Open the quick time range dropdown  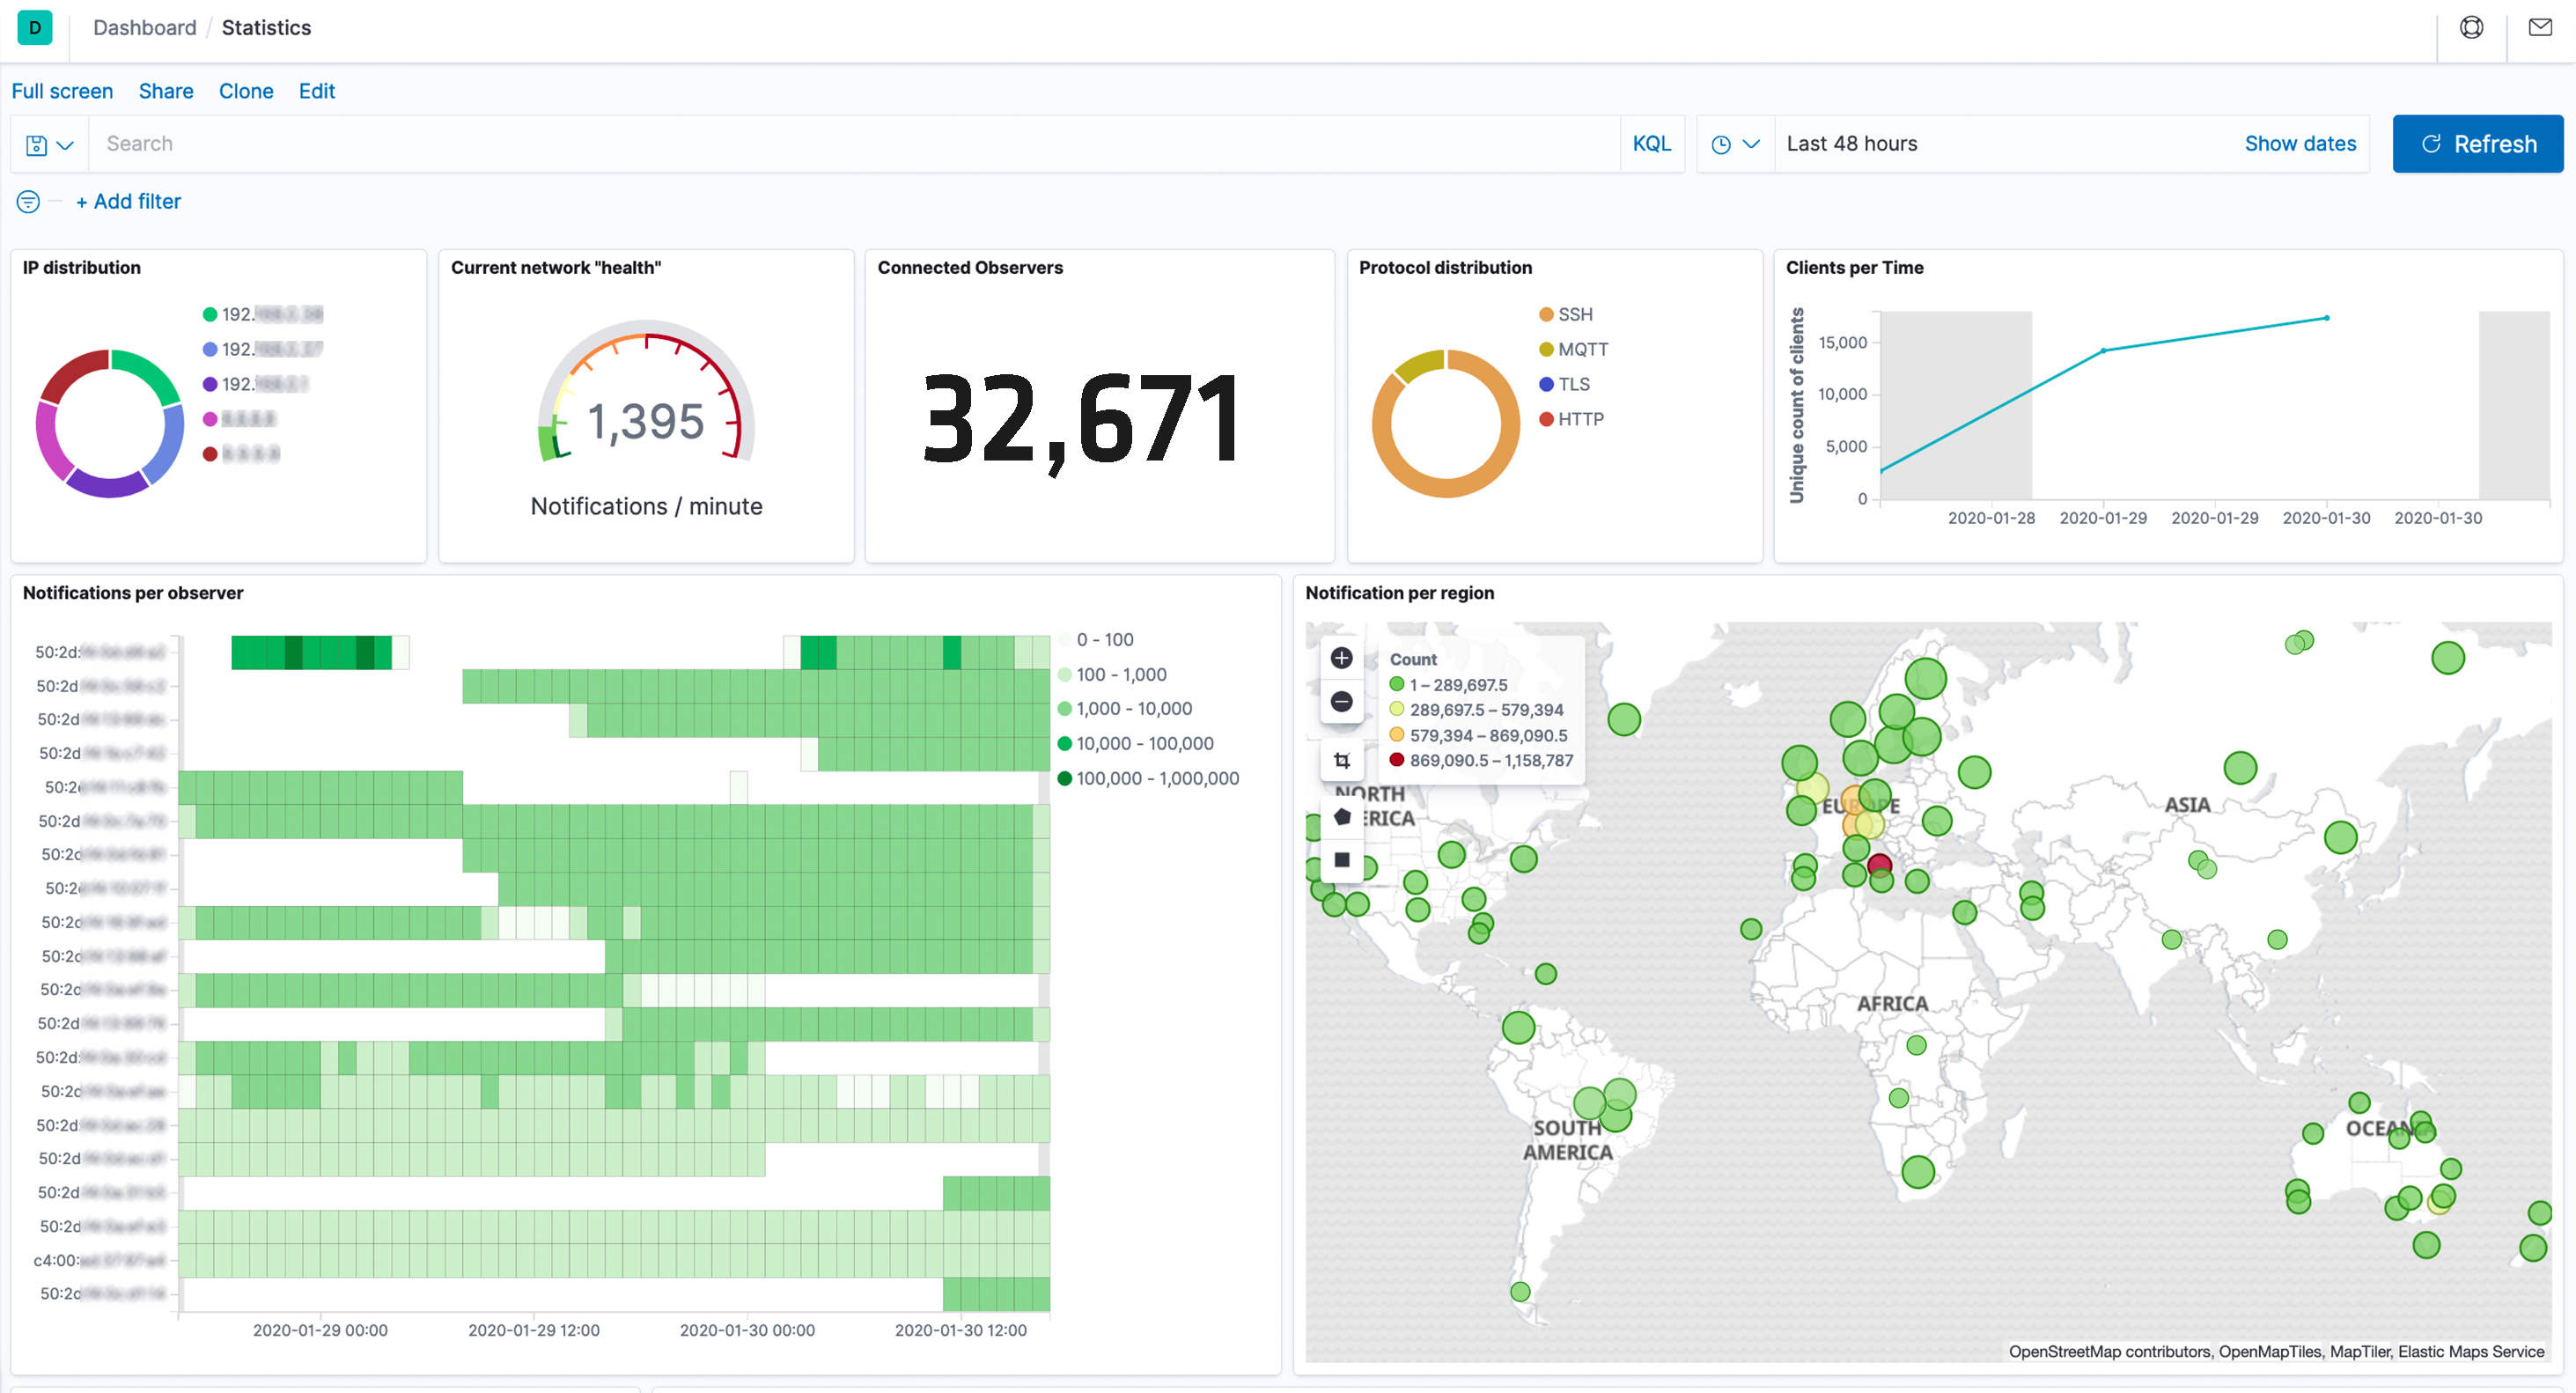coord(1735,145)
